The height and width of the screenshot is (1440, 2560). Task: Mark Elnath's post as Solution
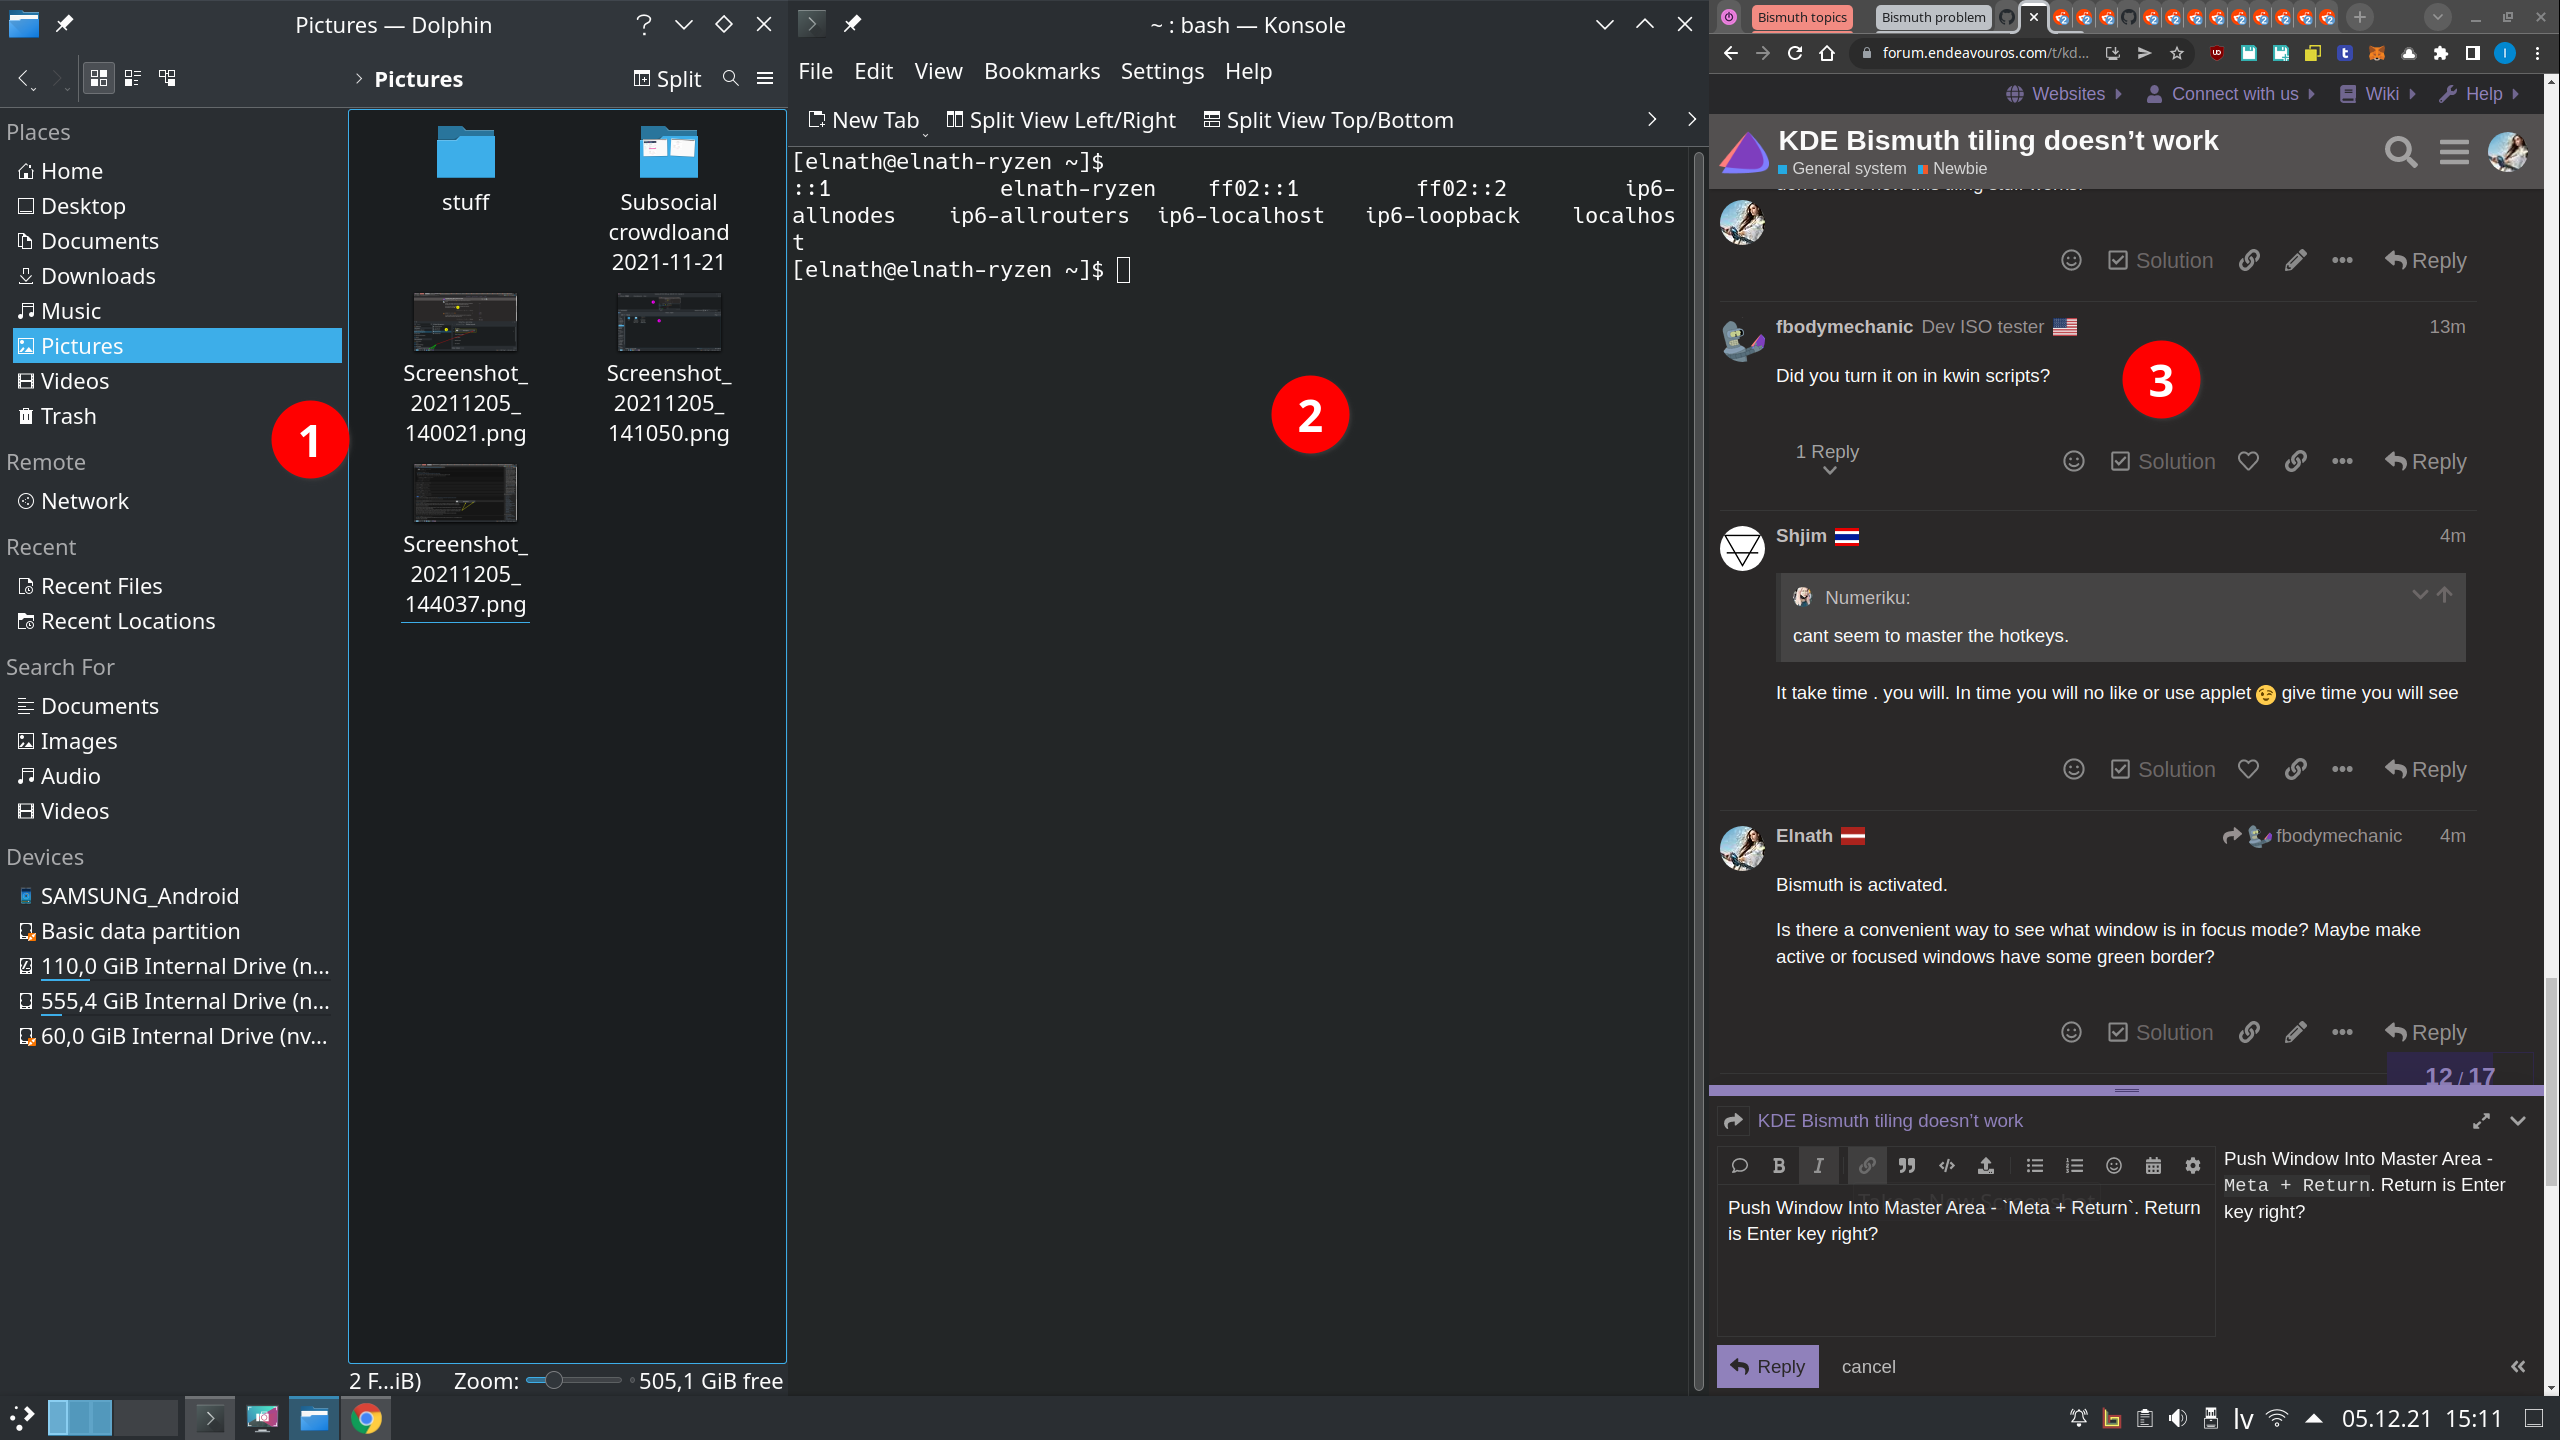(x=2161, y=1032)
